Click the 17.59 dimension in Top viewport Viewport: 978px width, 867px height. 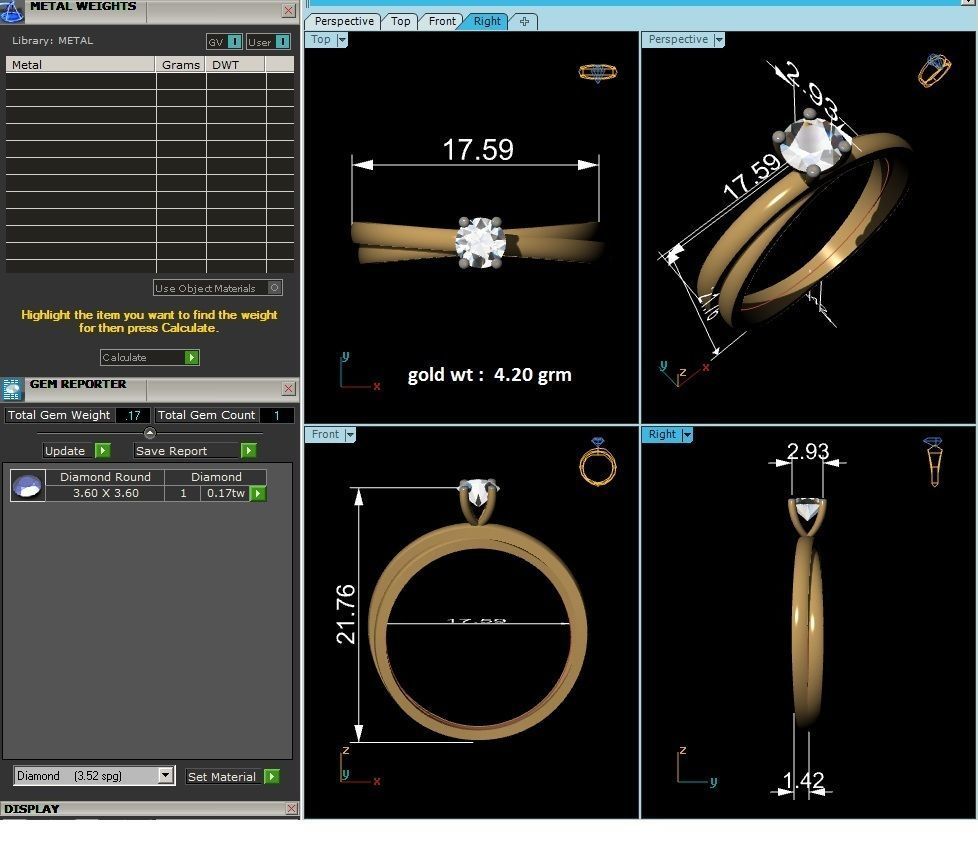(478, 150)
